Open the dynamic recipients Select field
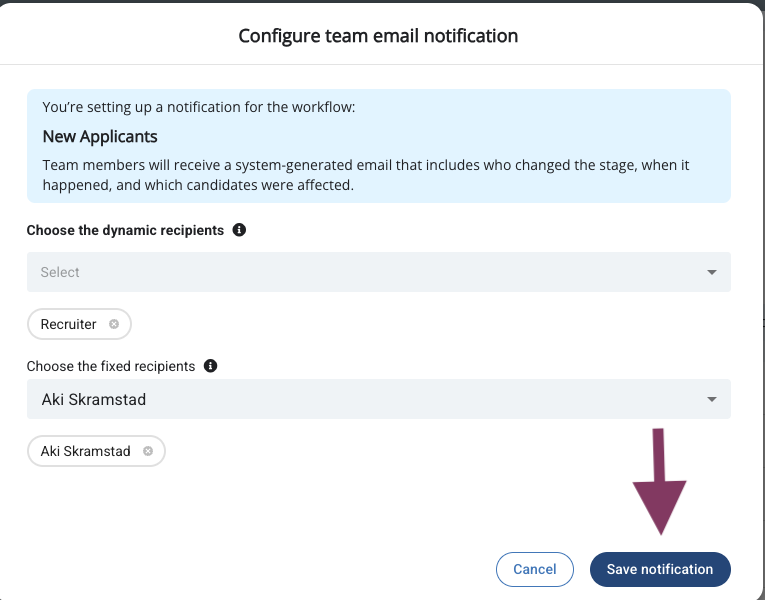 pyautogui.click(x=360, y=272)
